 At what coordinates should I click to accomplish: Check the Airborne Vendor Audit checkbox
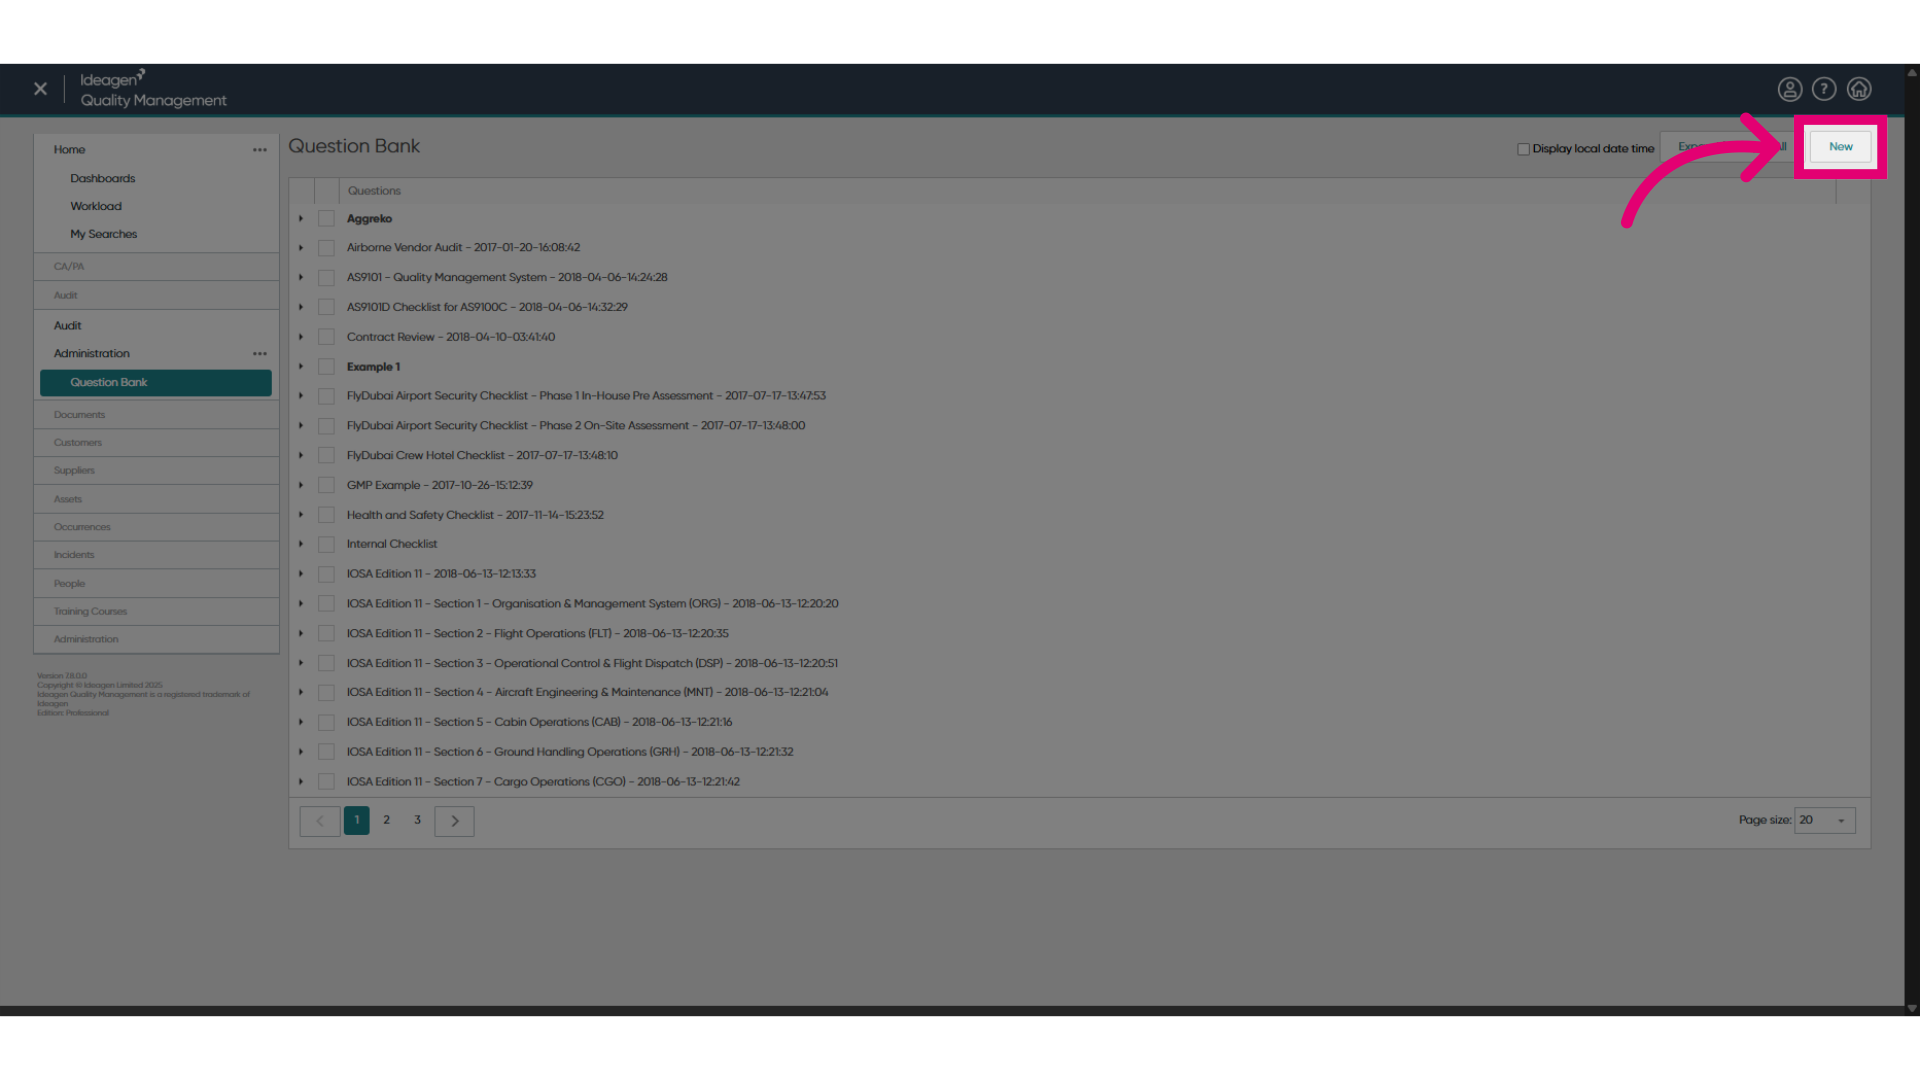tap(326, 248)
